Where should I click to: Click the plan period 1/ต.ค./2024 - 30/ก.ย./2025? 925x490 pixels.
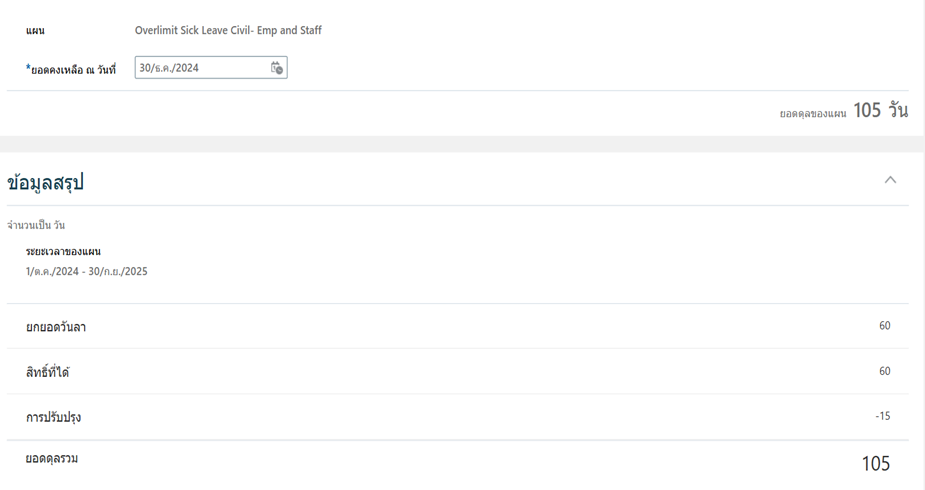pyautogui.click(x=87, y=271)
